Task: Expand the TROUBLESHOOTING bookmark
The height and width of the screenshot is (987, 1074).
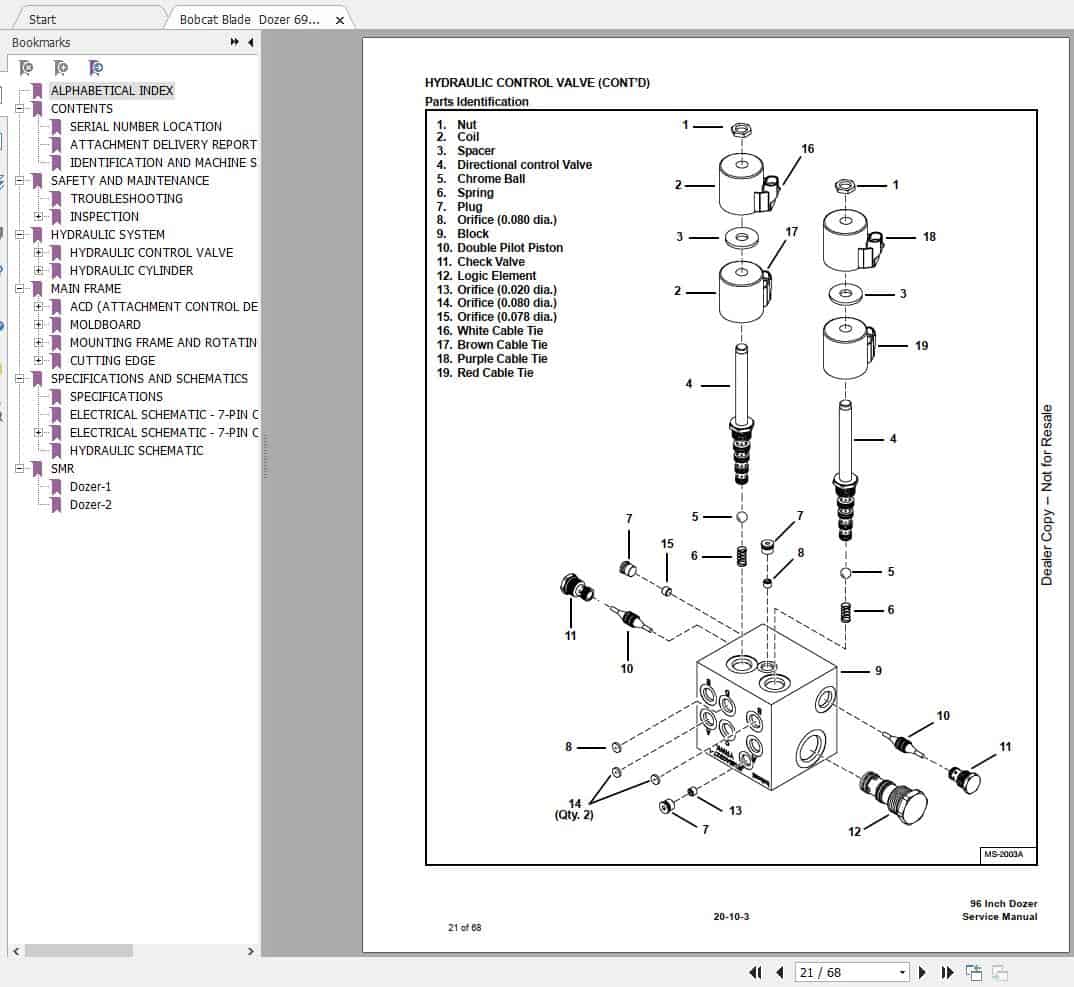Action: [x=37, y=198]
